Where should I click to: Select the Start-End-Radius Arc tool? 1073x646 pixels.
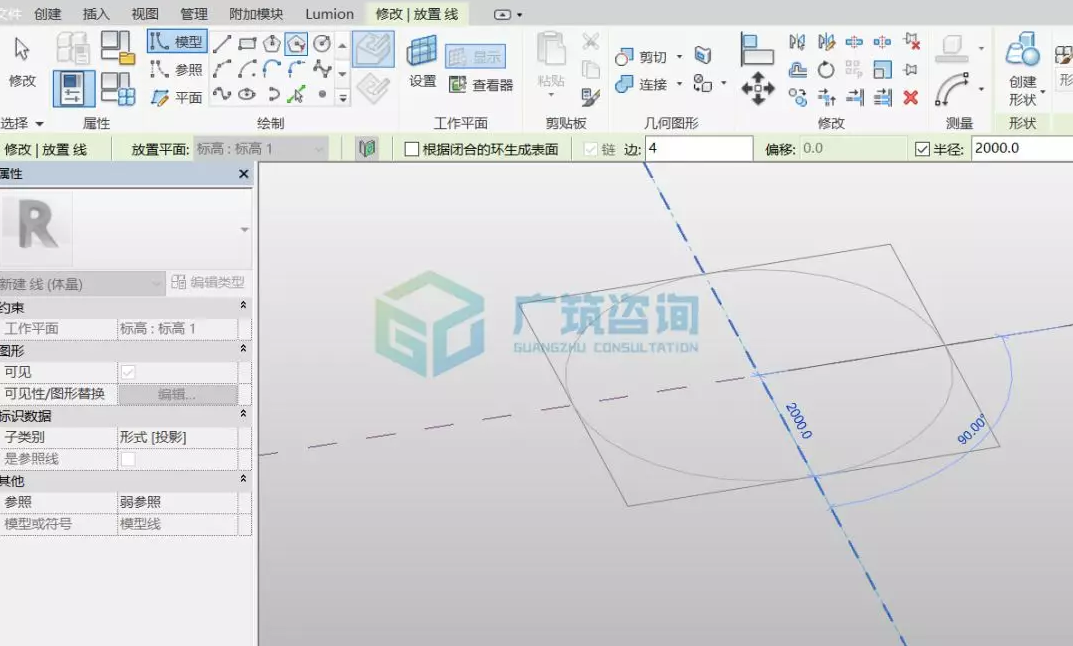tap(222, 69)
